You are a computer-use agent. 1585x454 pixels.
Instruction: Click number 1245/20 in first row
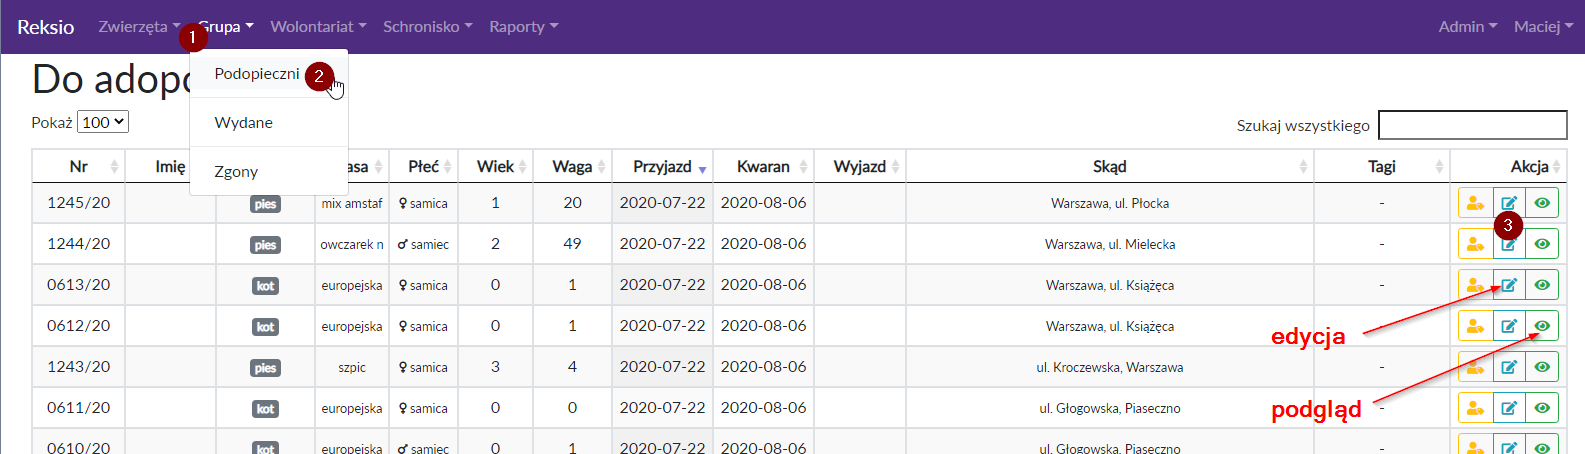coord(79,203)
